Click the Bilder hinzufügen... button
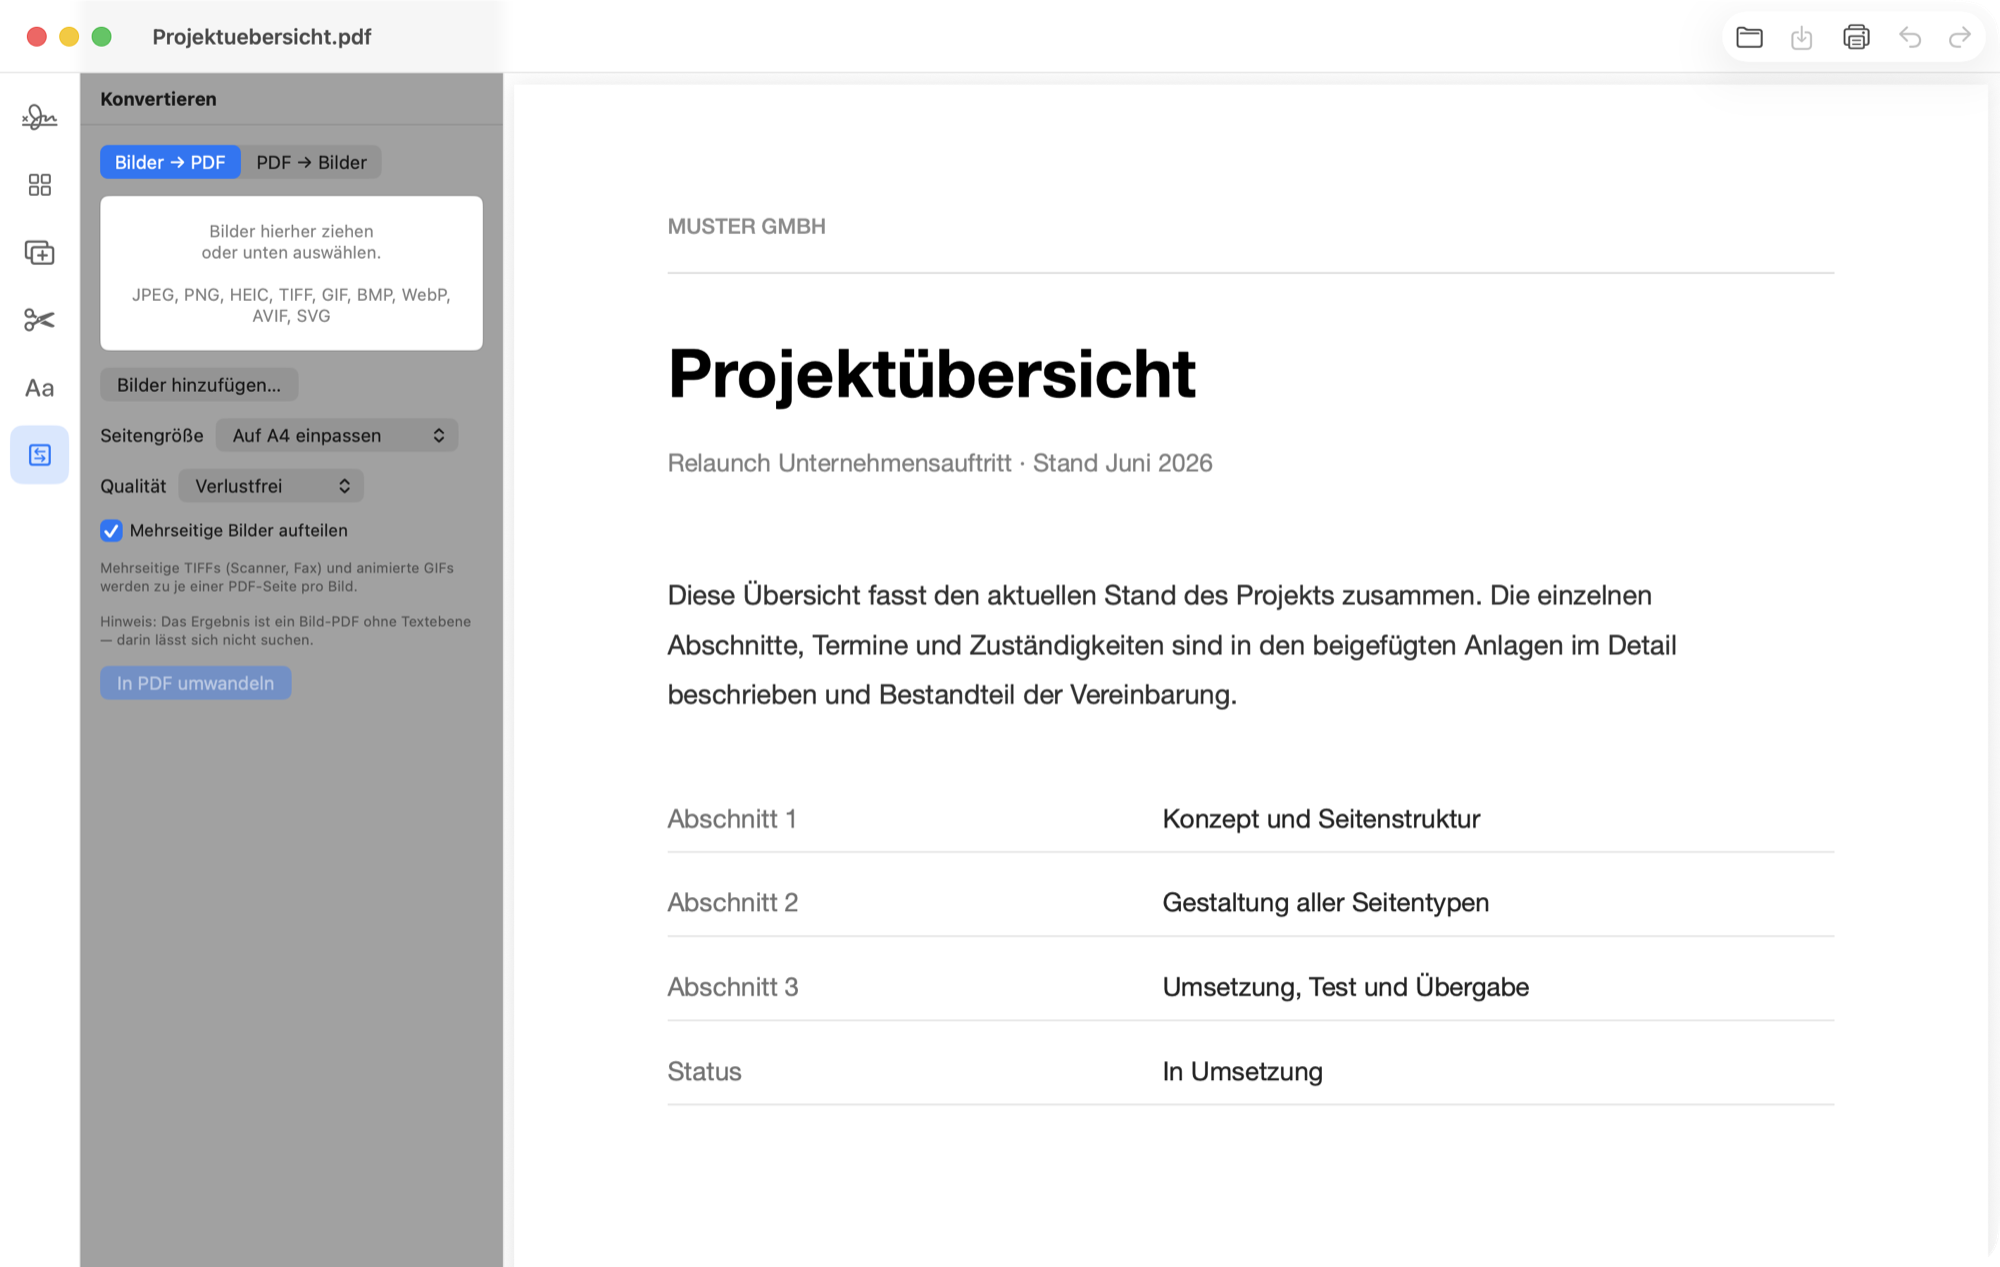The image size is (2000, 1267). click(199, 385)
